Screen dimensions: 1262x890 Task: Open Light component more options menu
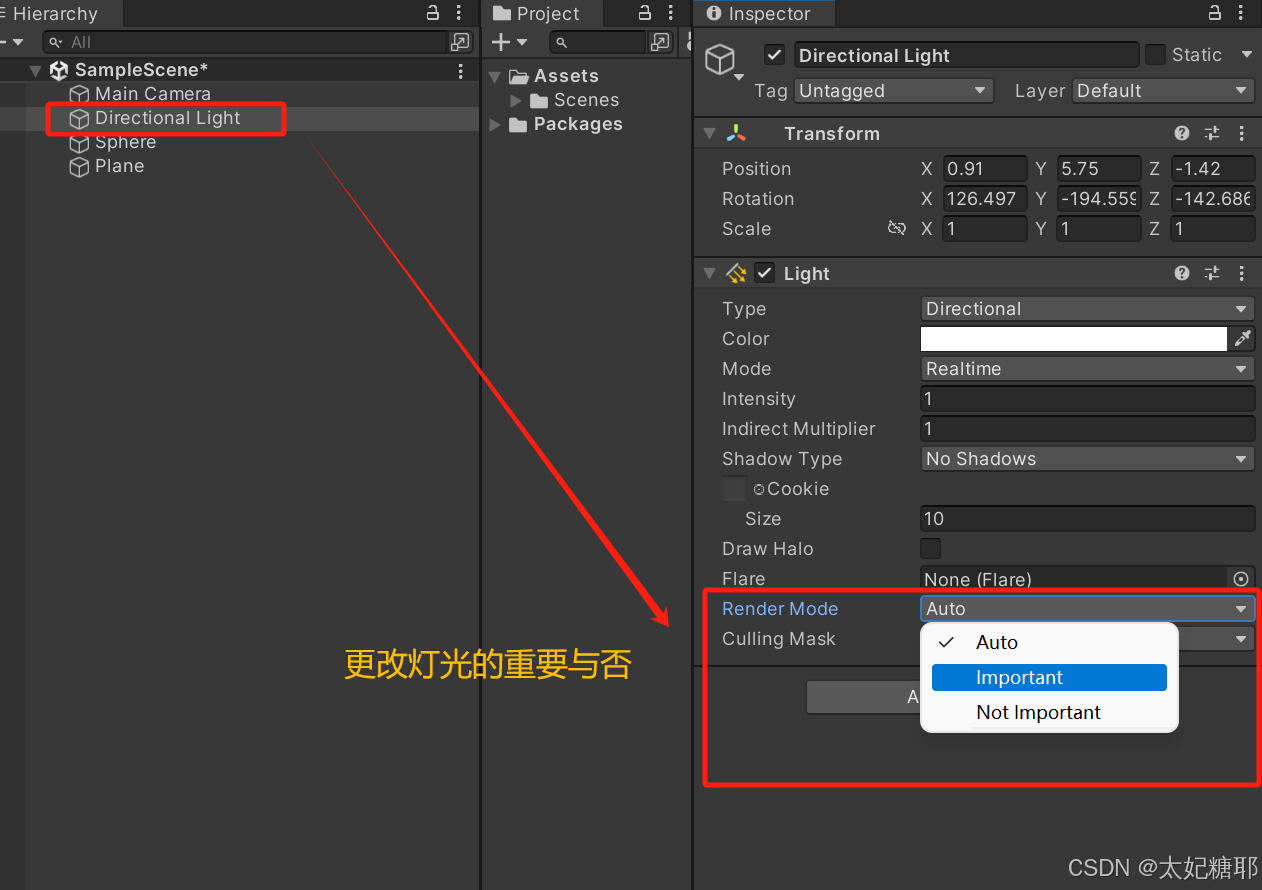click(1242, 273)
